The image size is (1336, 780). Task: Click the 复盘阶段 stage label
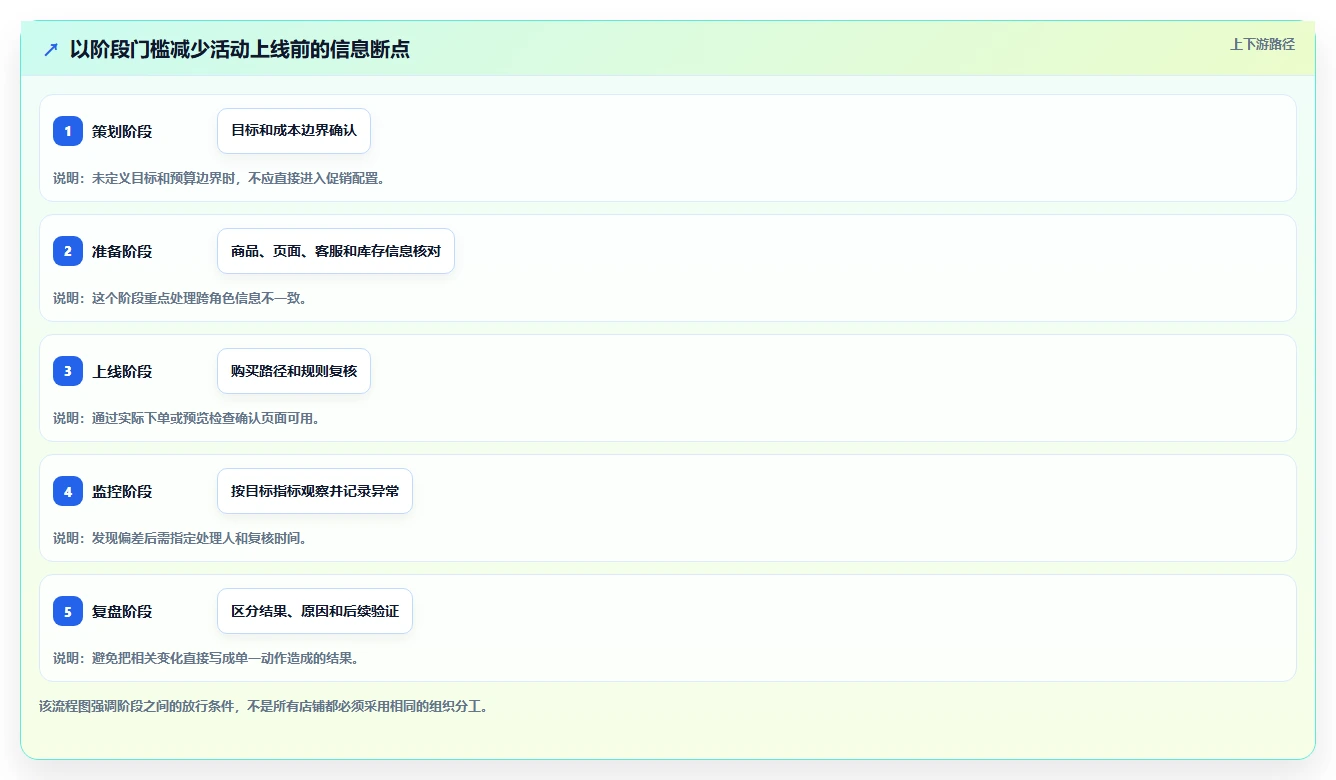[x=122, y=611]
